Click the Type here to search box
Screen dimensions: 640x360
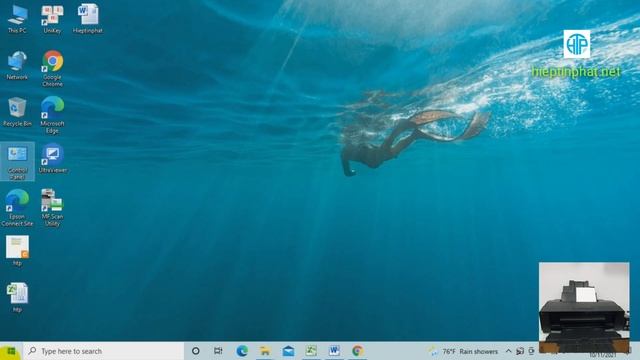coord(104,351)
